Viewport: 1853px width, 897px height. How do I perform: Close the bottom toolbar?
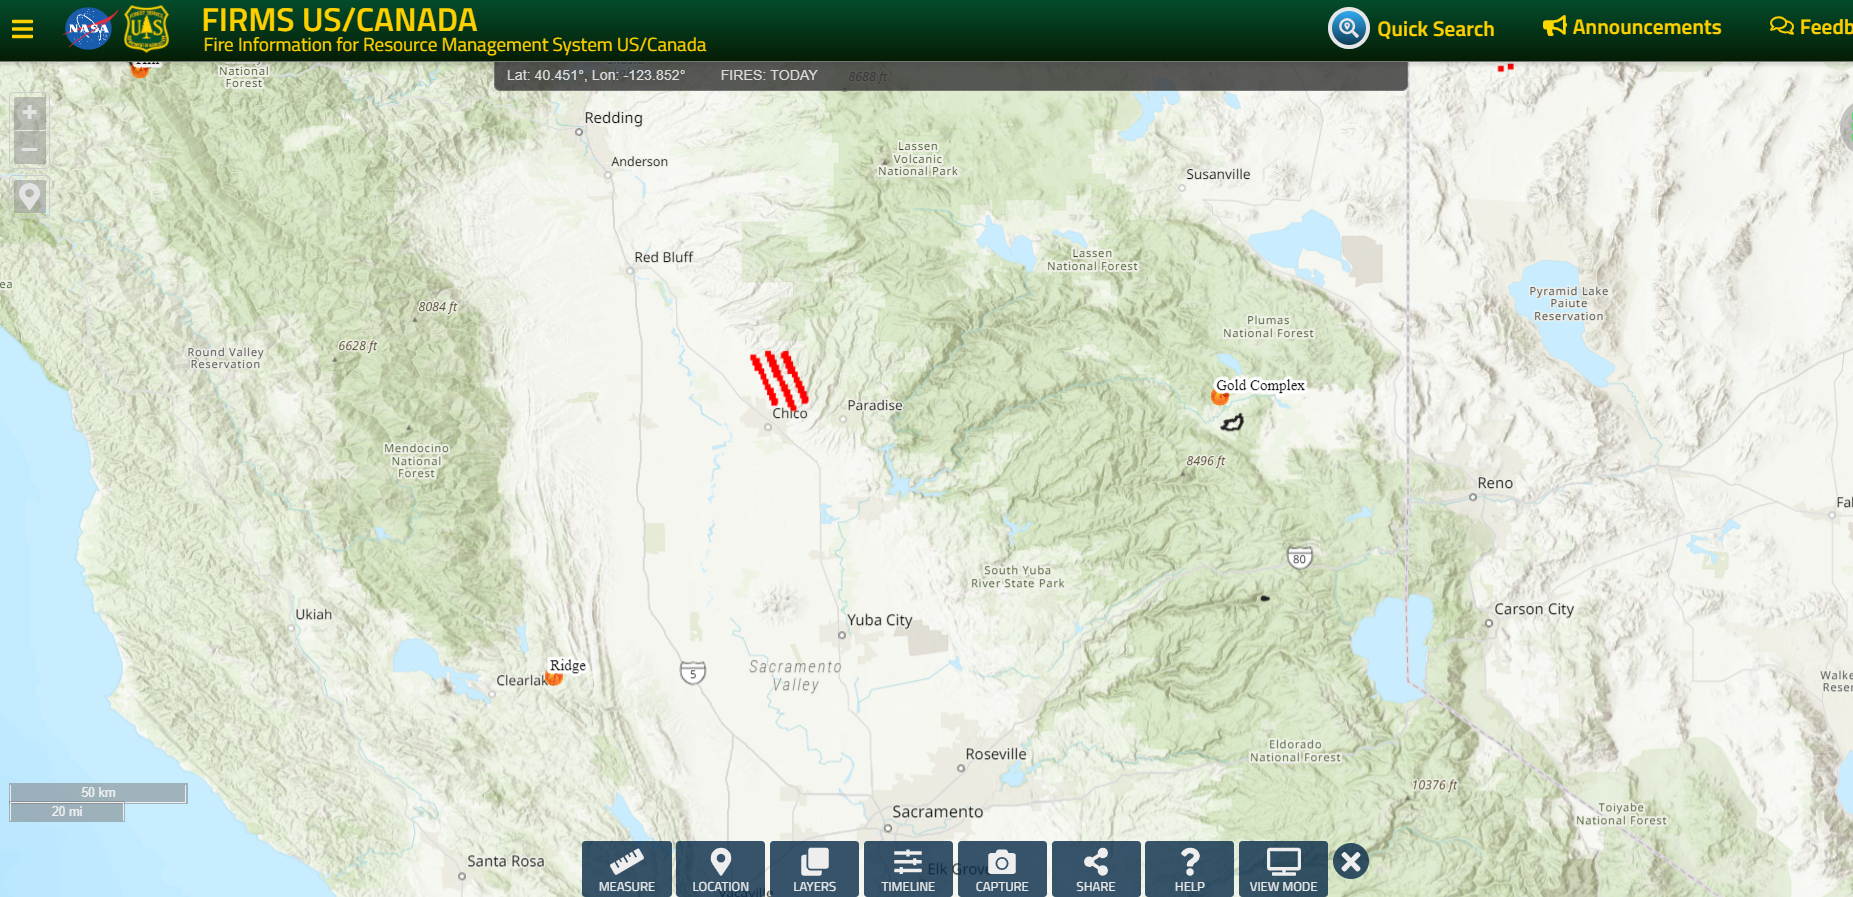tap(1351, 861)
